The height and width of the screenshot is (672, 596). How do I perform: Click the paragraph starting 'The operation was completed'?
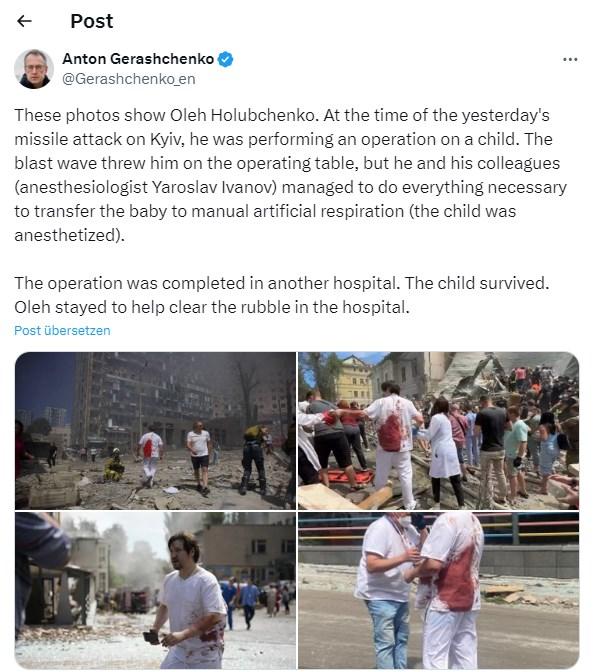(x=282, y=295)
